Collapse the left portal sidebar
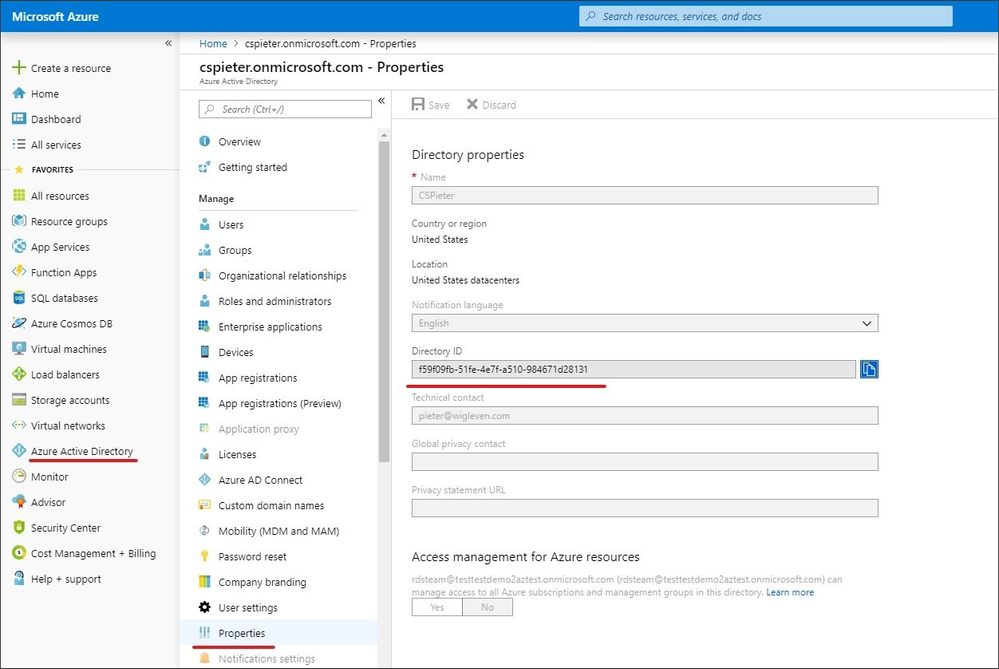 (x=168, y=43)
